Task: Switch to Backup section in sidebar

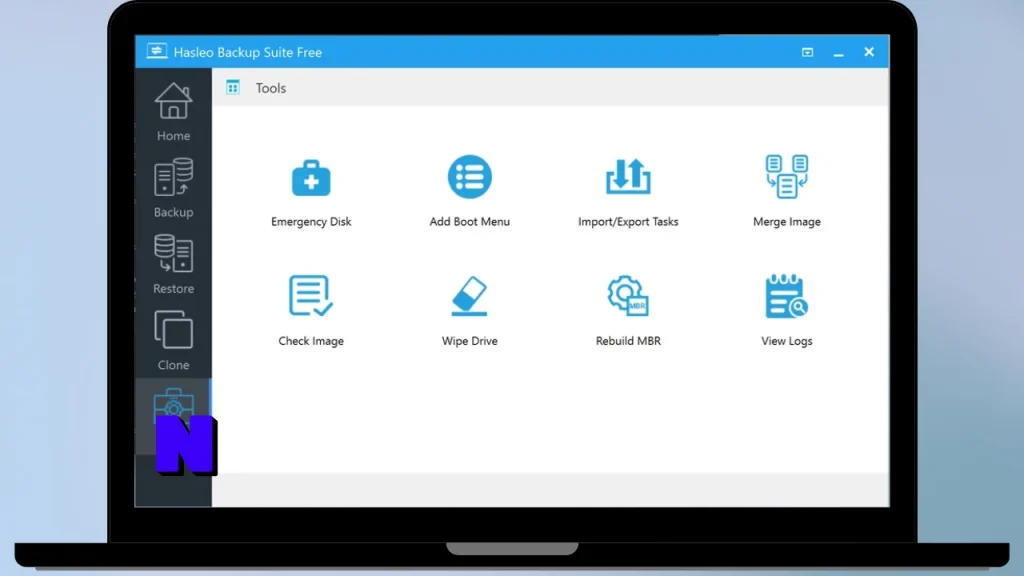Action: click(173, 188)
